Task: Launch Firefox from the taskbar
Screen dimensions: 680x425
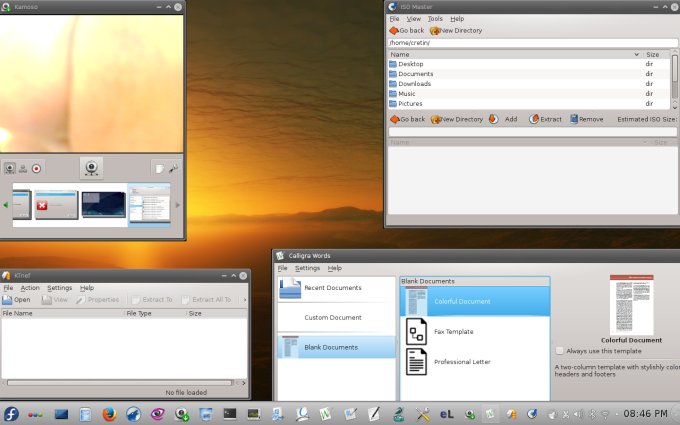Action: click(109, 413)
